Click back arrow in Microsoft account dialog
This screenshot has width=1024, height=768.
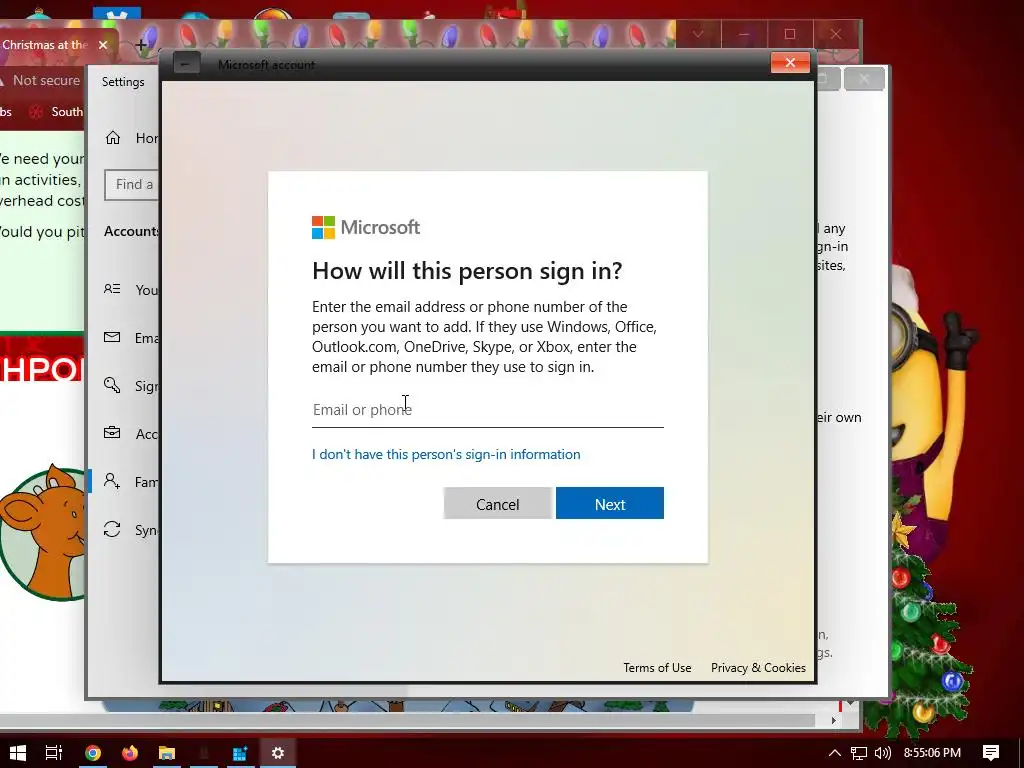186,64
